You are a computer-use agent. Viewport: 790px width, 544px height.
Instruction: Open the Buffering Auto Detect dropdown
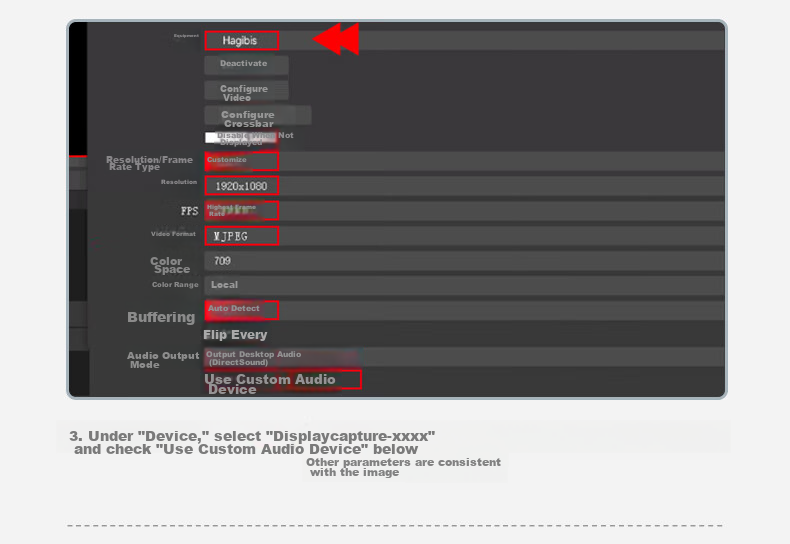coord(464,310)
